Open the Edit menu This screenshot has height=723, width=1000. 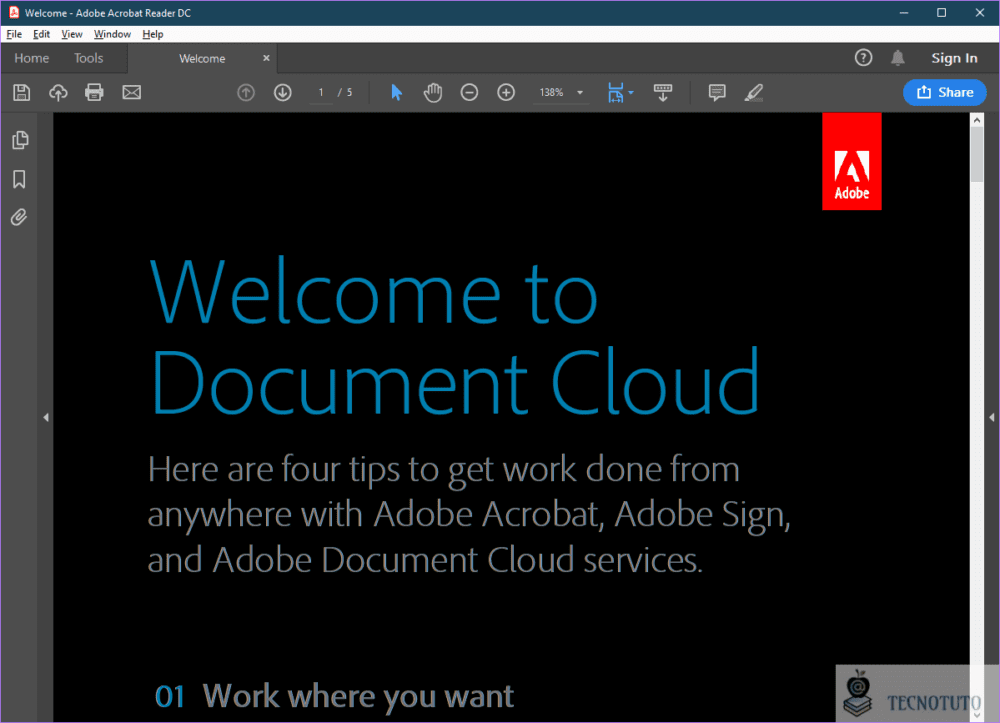[41, 34]
